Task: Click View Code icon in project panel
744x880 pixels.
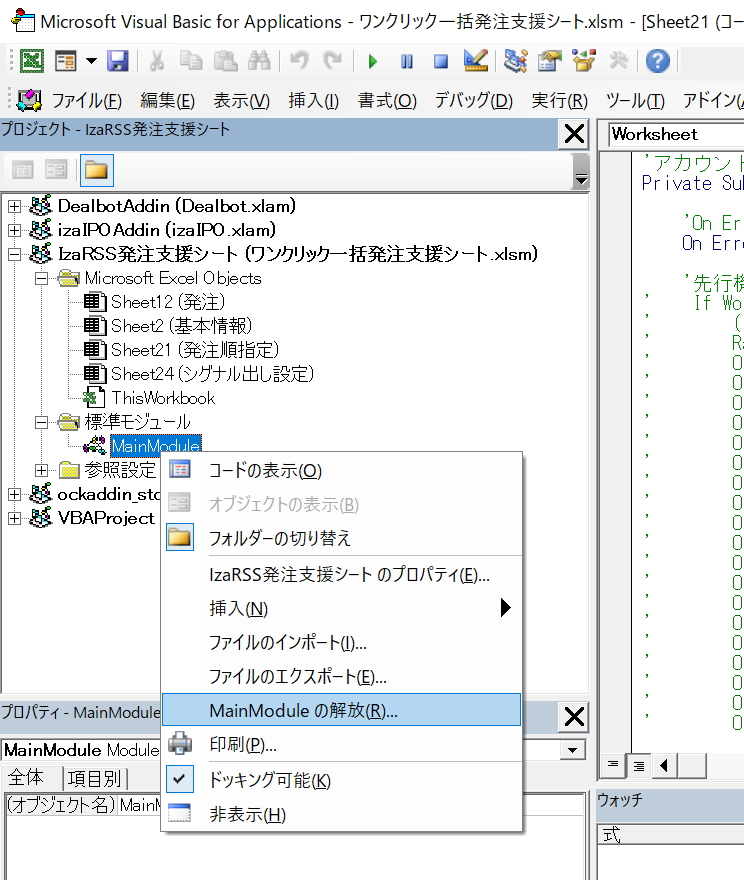Action: [x=22, y=170]
